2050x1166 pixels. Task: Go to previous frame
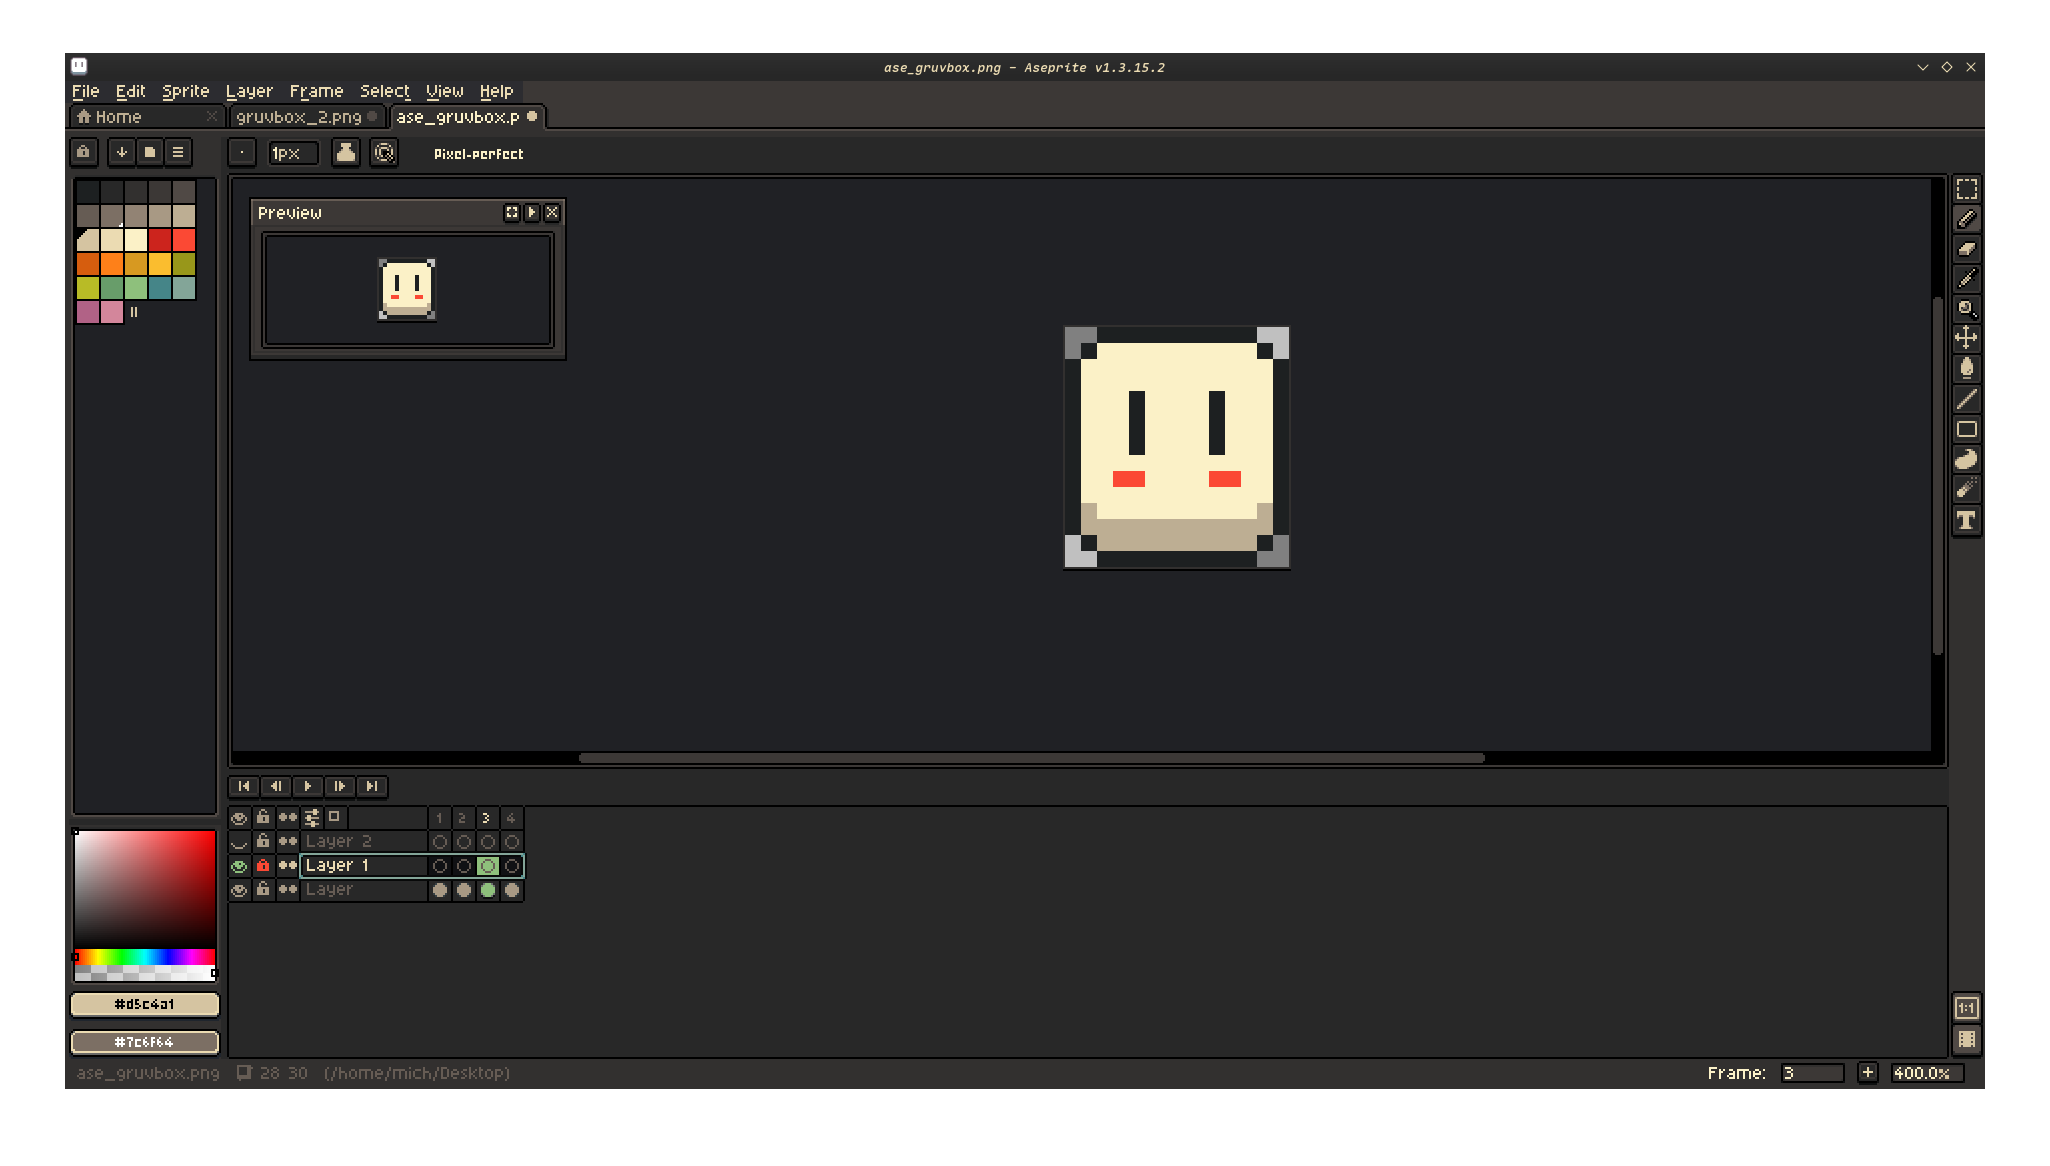pyautogui.click(x=276, y=786)
